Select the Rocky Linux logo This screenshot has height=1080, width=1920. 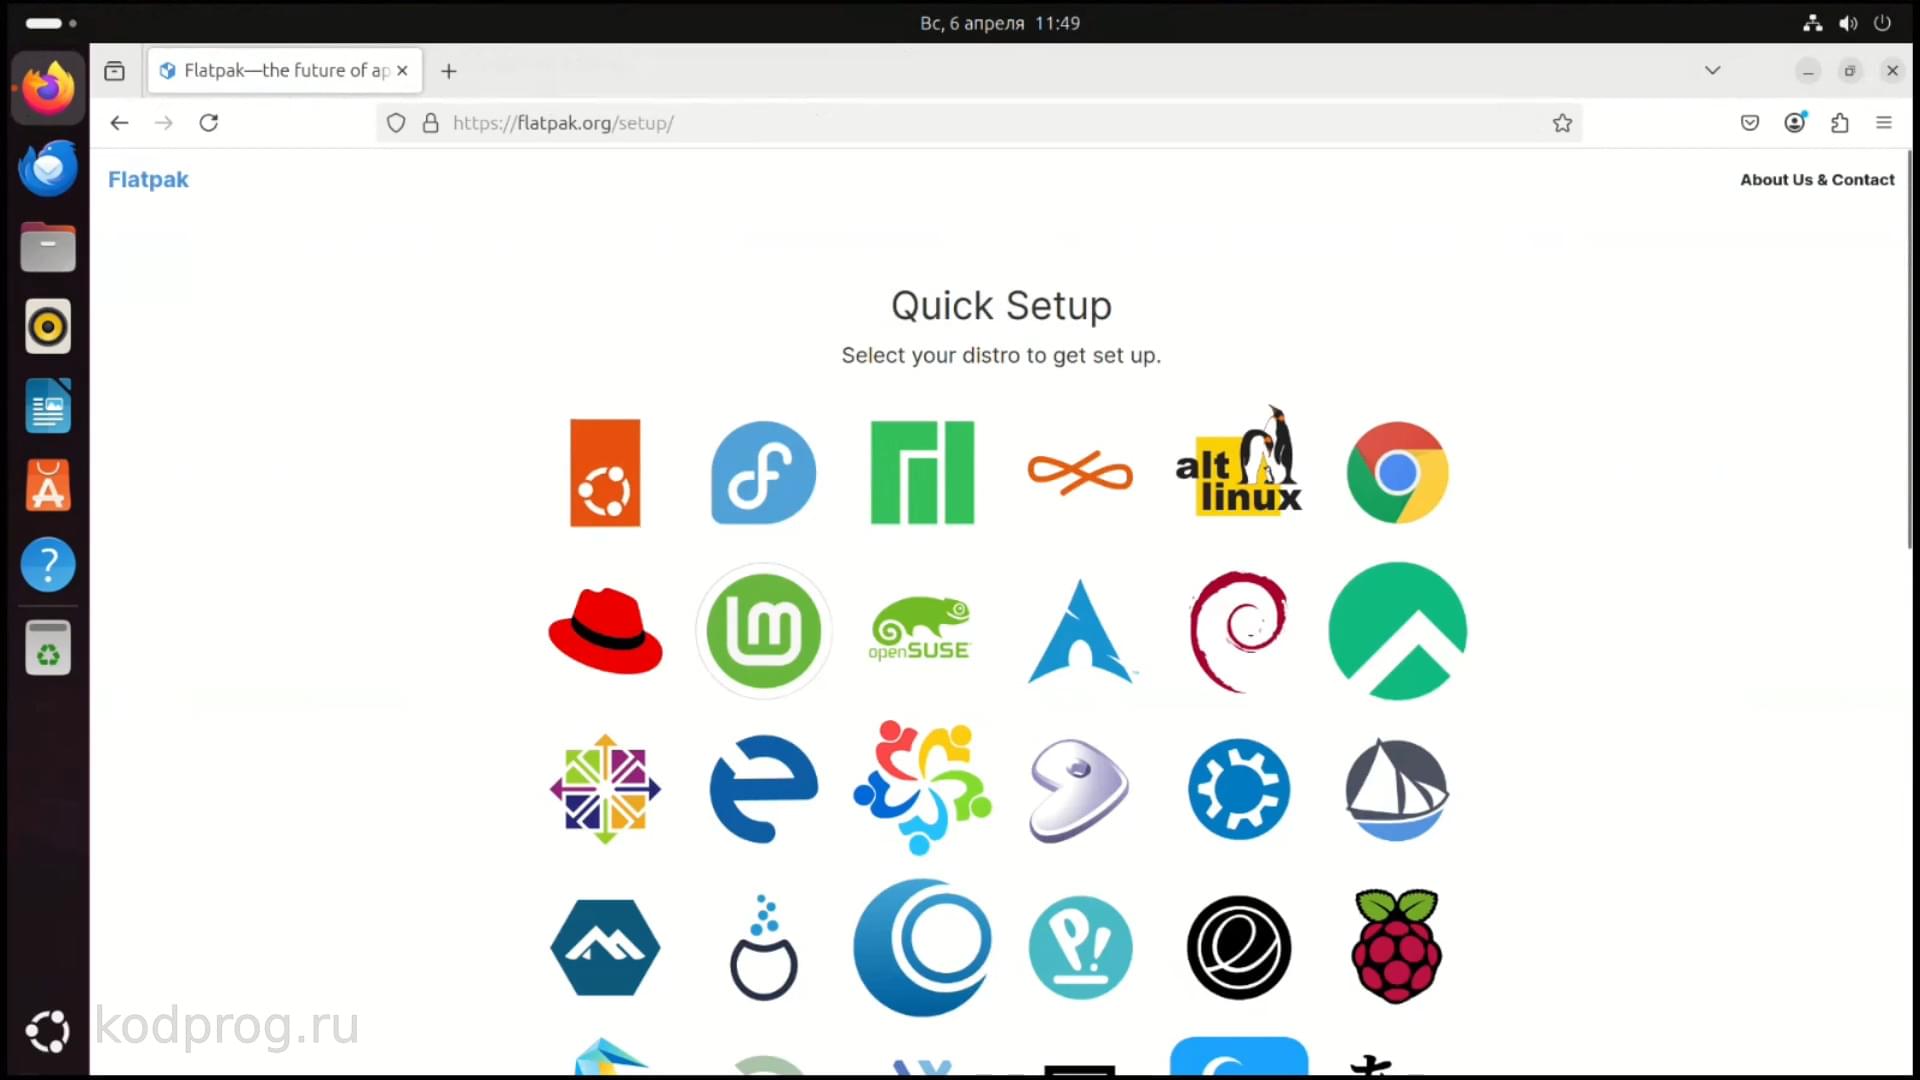pyautogui.click(x=1398, y=631)
